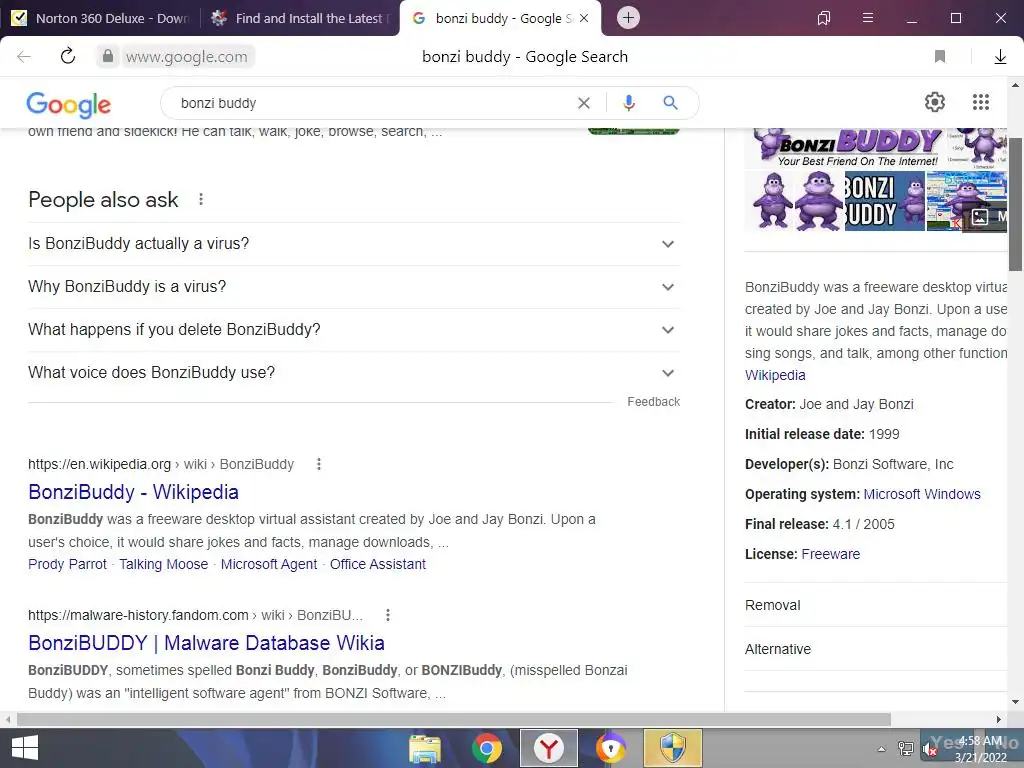
Task: Expand 'What happens if you delete BonziBuddy?'
Action: point(354,330)
